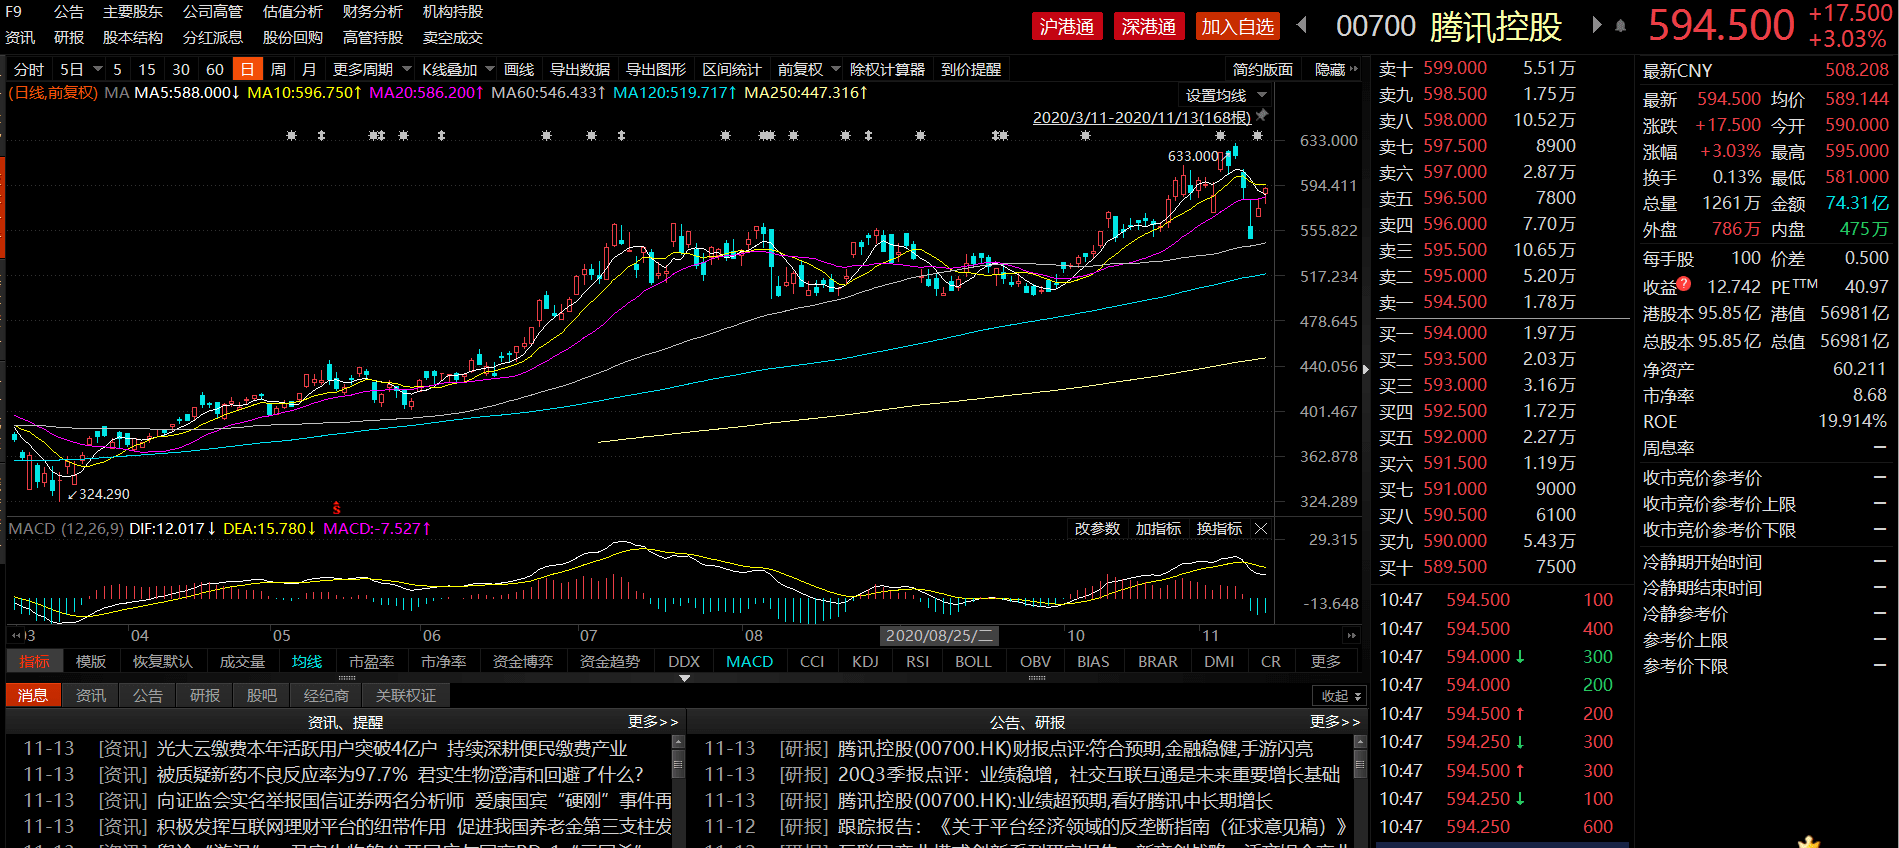Click the 收起 collapse dropdown
This screenshot has height=848, width=1899.
(1341, 696)
